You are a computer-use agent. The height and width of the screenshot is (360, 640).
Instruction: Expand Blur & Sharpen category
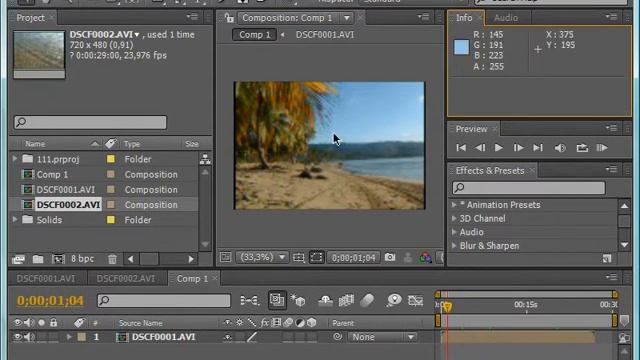click(454, 246)
